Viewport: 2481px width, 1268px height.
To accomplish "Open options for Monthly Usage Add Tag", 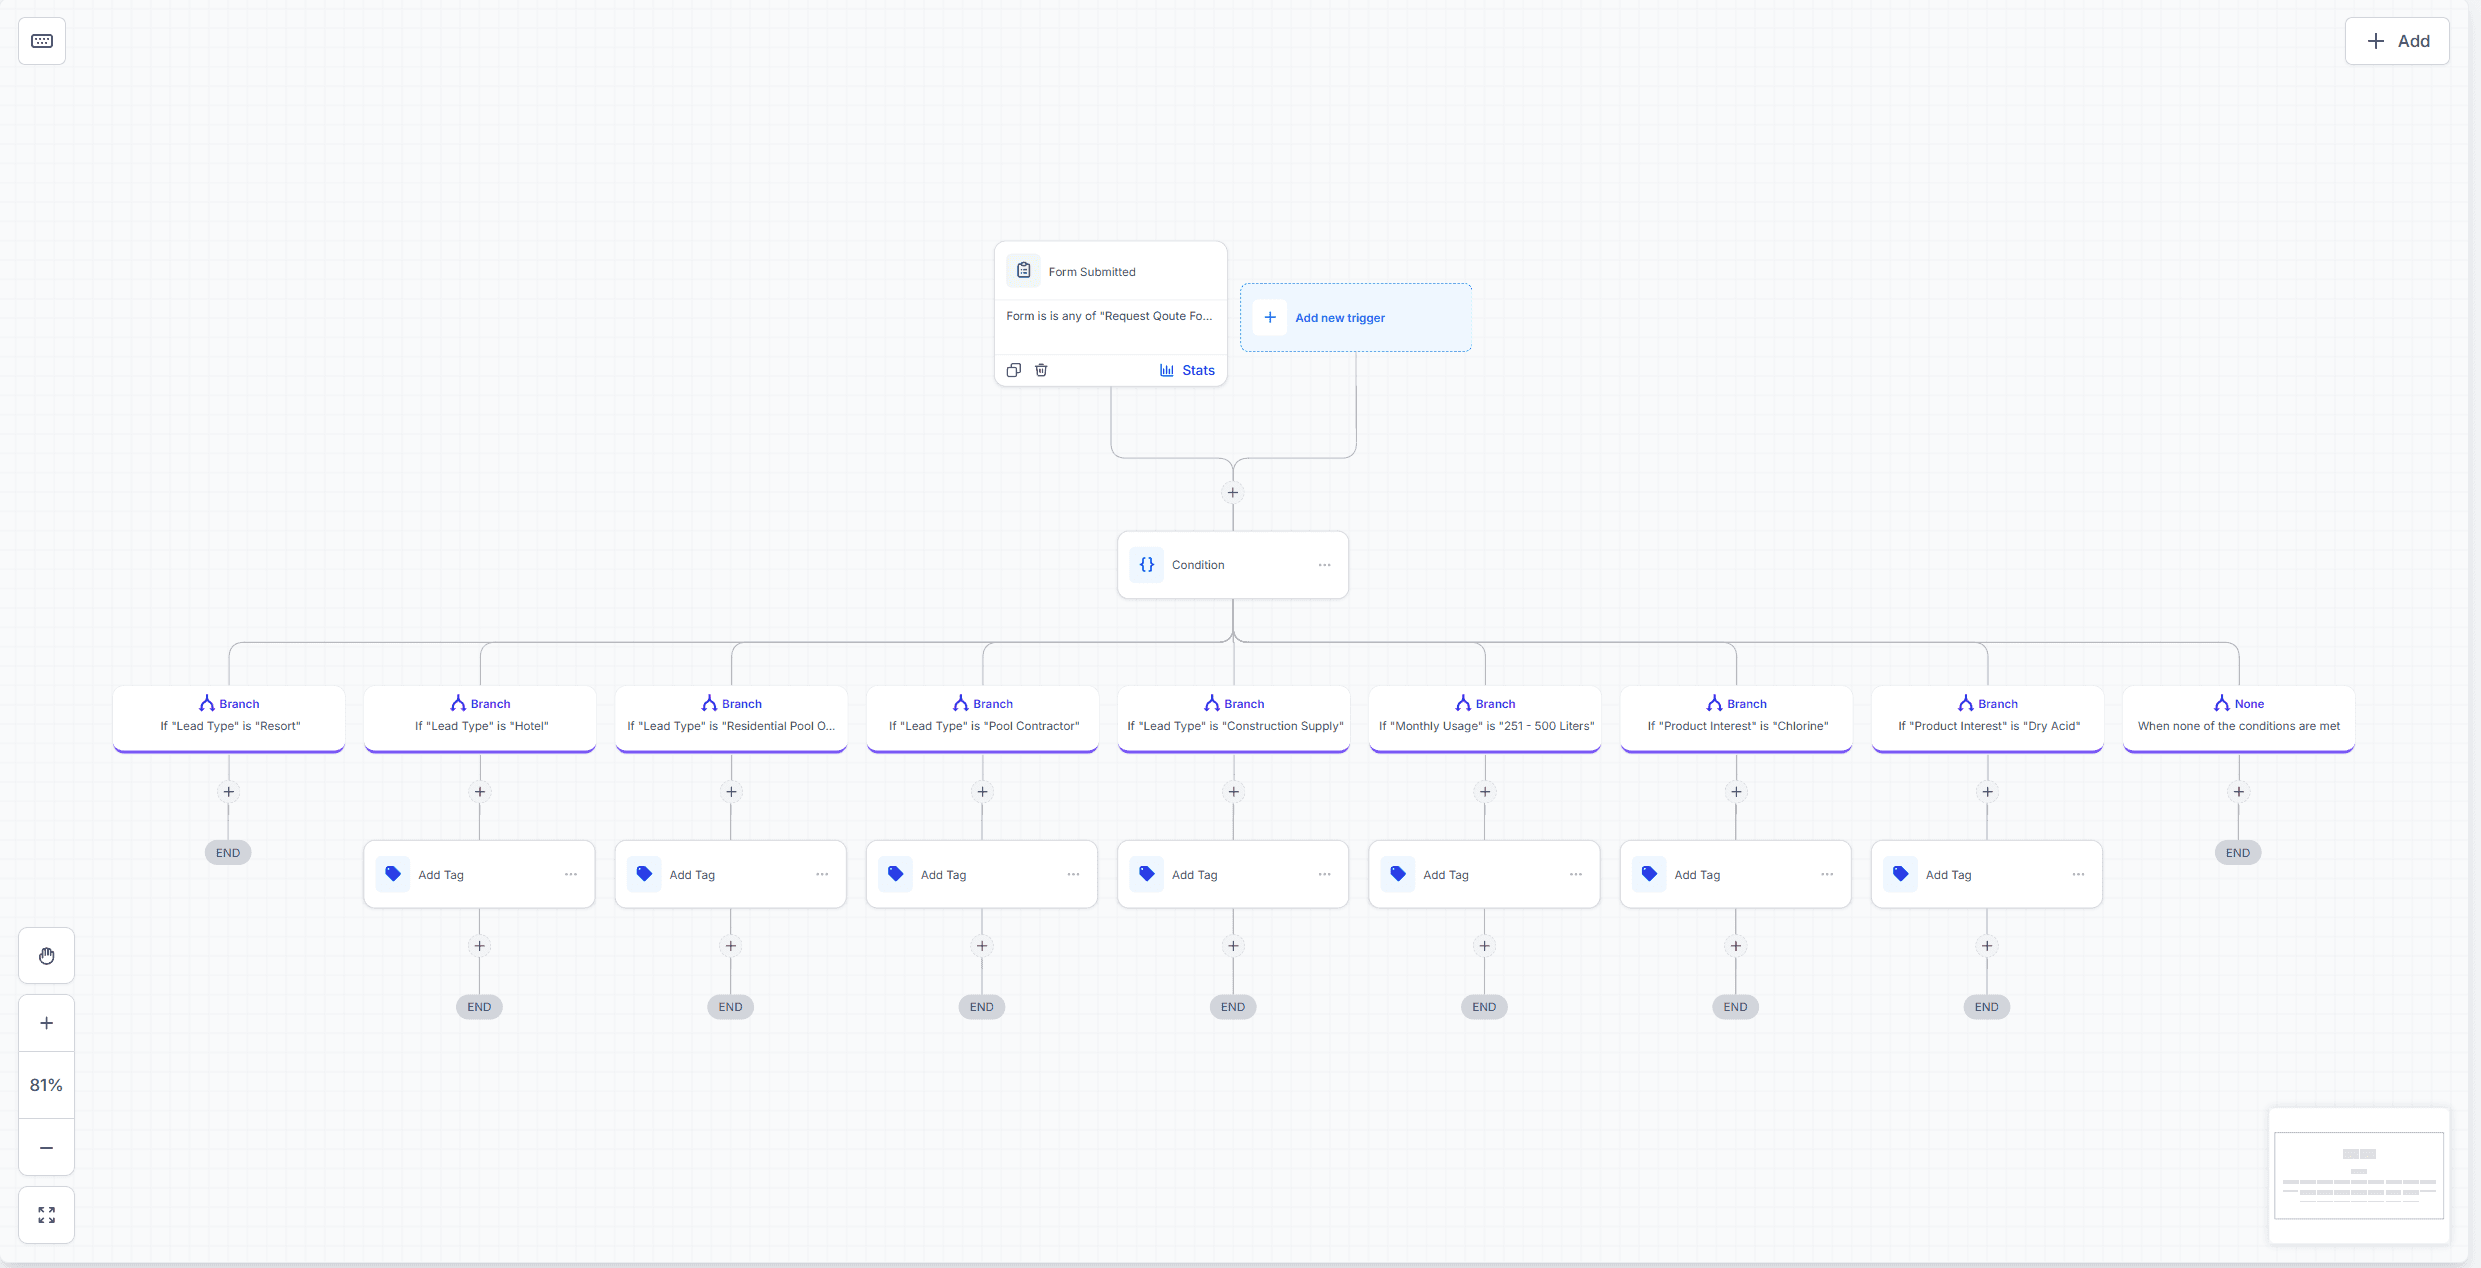I will 1576,874.
